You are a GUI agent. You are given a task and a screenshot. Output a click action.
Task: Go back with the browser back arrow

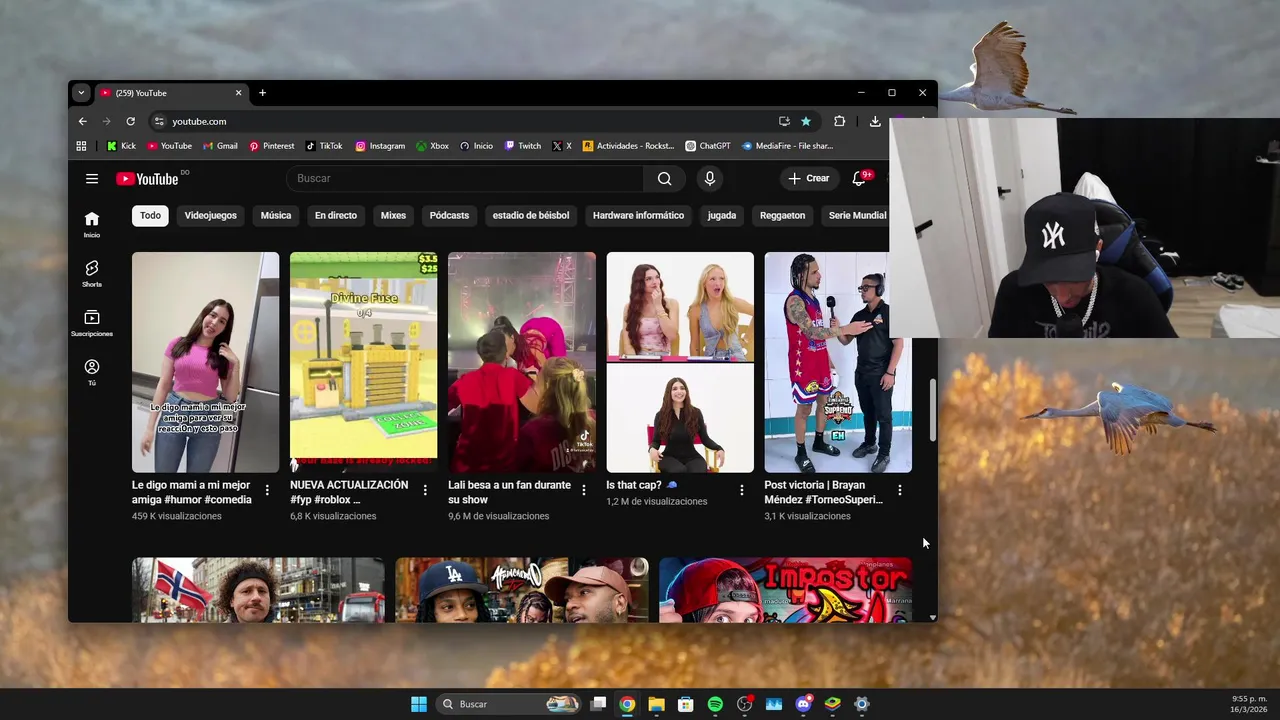[x=83, y=121]
